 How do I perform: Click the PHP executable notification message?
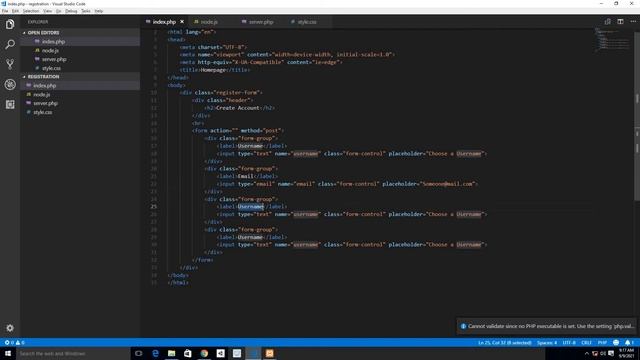[551, 326]
